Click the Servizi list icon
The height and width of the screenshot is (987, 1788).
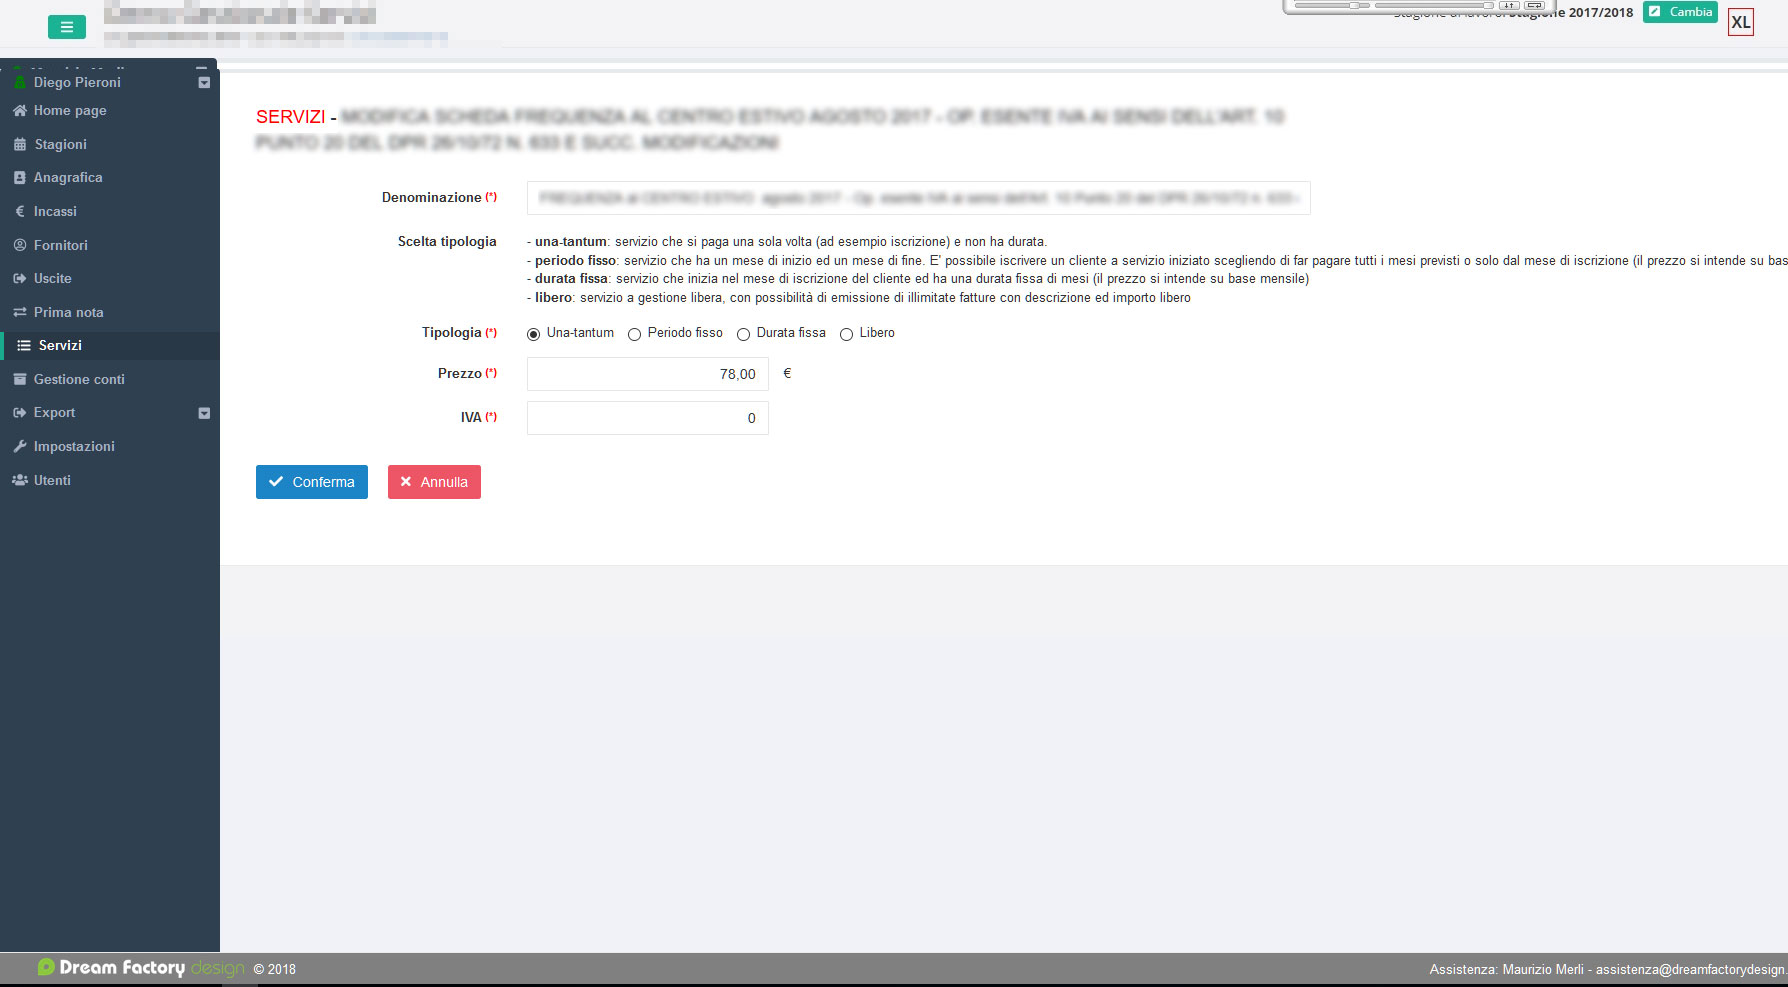pos(24,346)
